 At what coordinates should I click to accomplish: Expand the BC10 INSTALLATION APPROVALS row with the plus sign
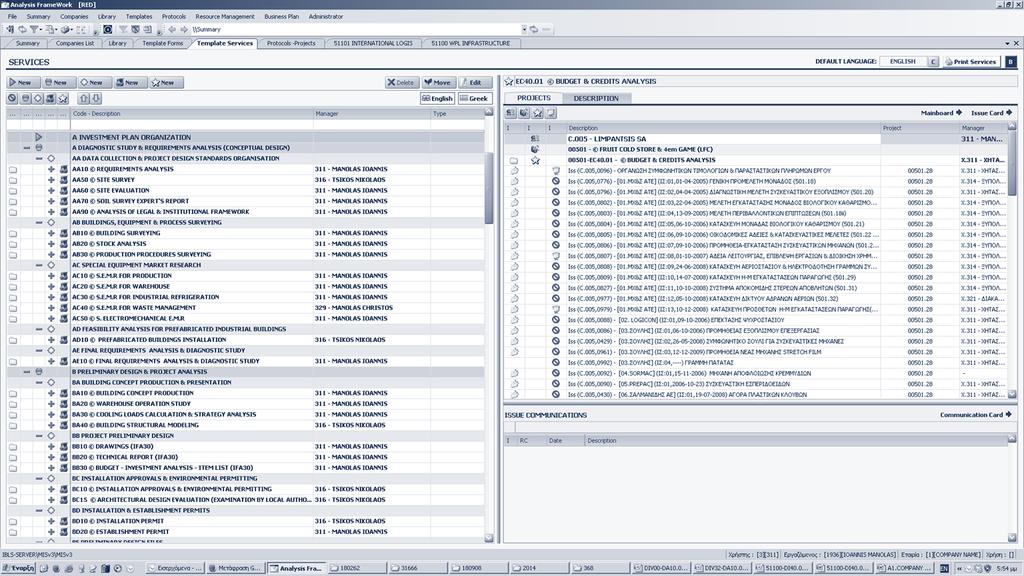(51, 489)
